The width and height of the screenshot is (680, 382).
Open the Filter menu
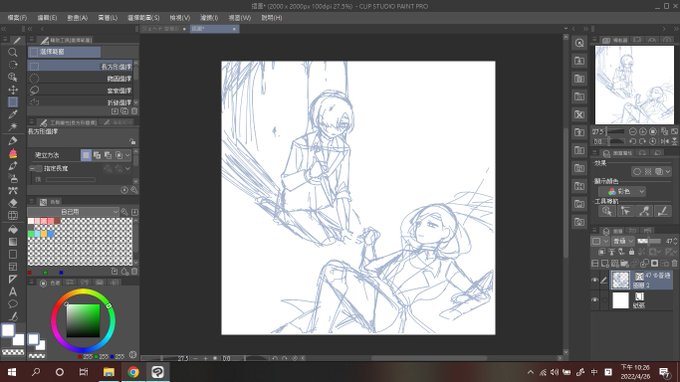209,18
